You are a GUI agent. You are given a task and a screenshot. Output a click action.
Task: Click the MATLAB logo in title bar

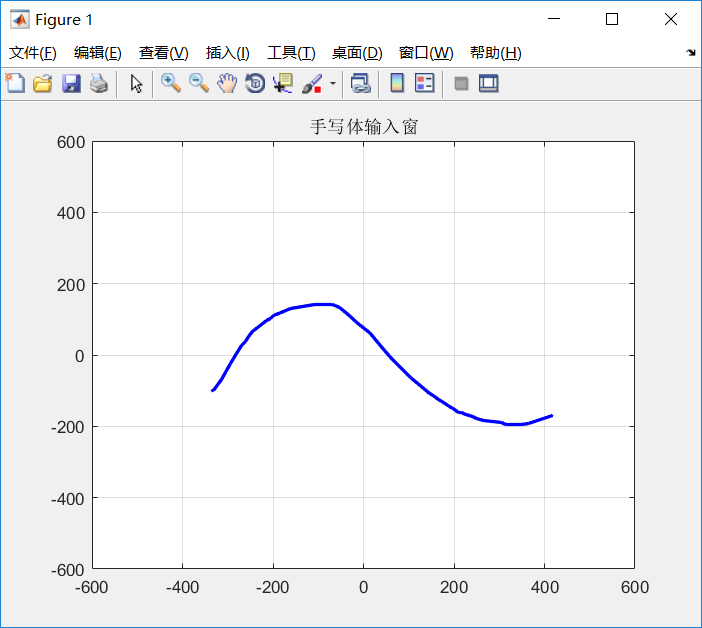pos(20,20)
